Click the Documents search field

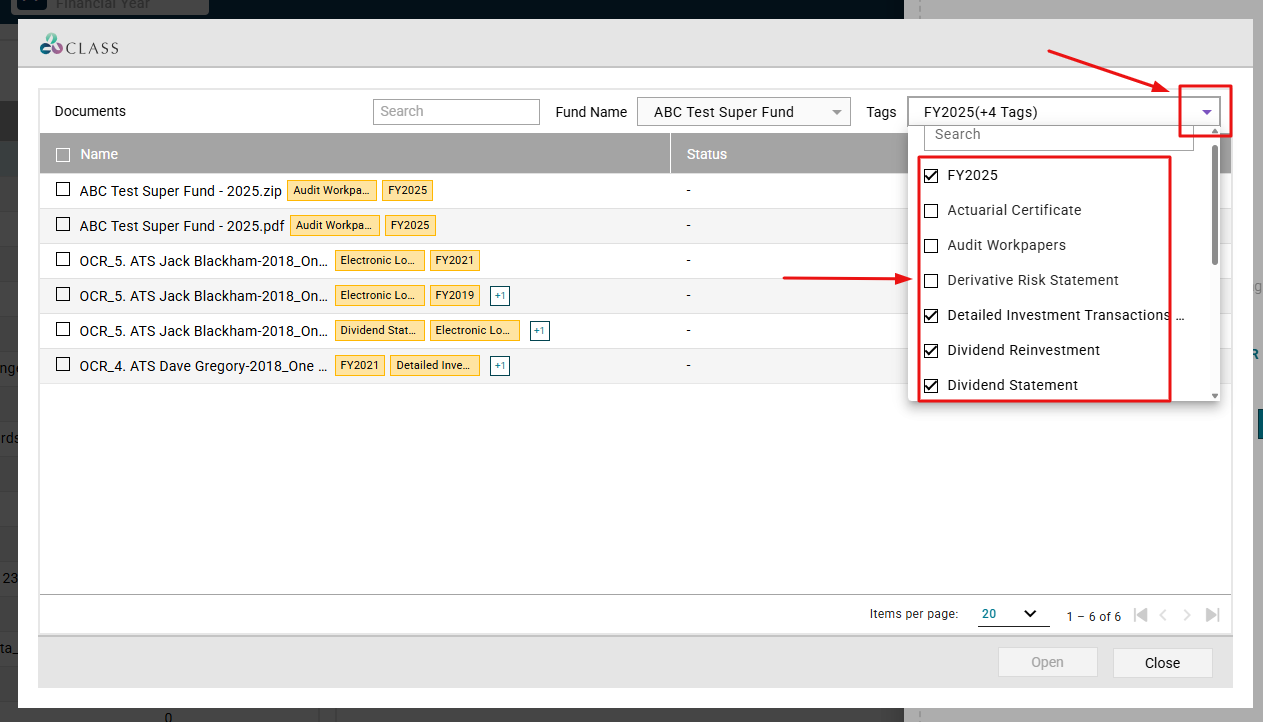tap(456, 111)
